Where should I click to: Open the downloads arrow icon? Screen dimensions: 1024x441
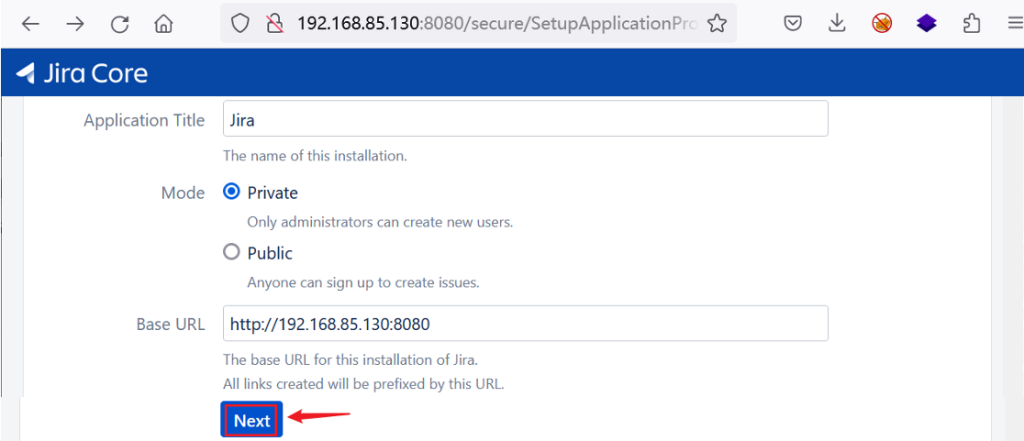(837, 24)
